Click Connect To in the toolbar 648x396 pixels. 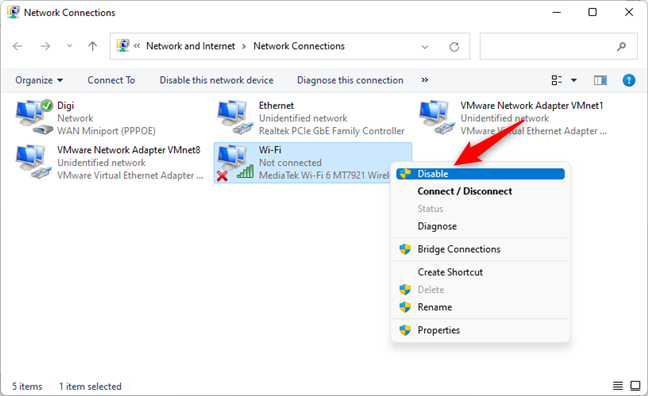point(111,80)
